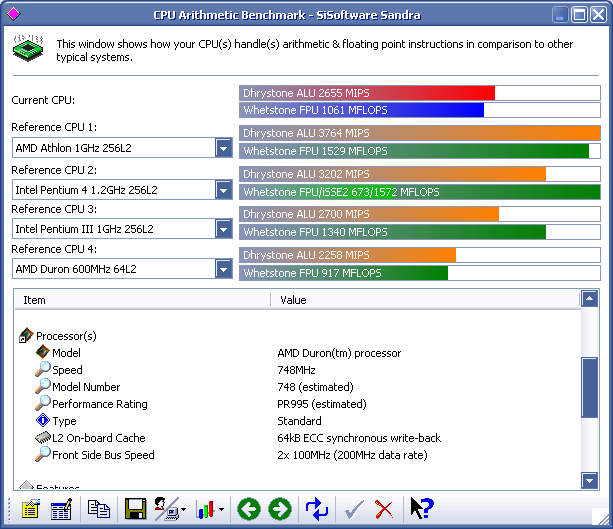Open the Reference CPU 1 dropdown
Image resolution: width=613 pixels, height=529 pixels.
click(x=224, y=149)
